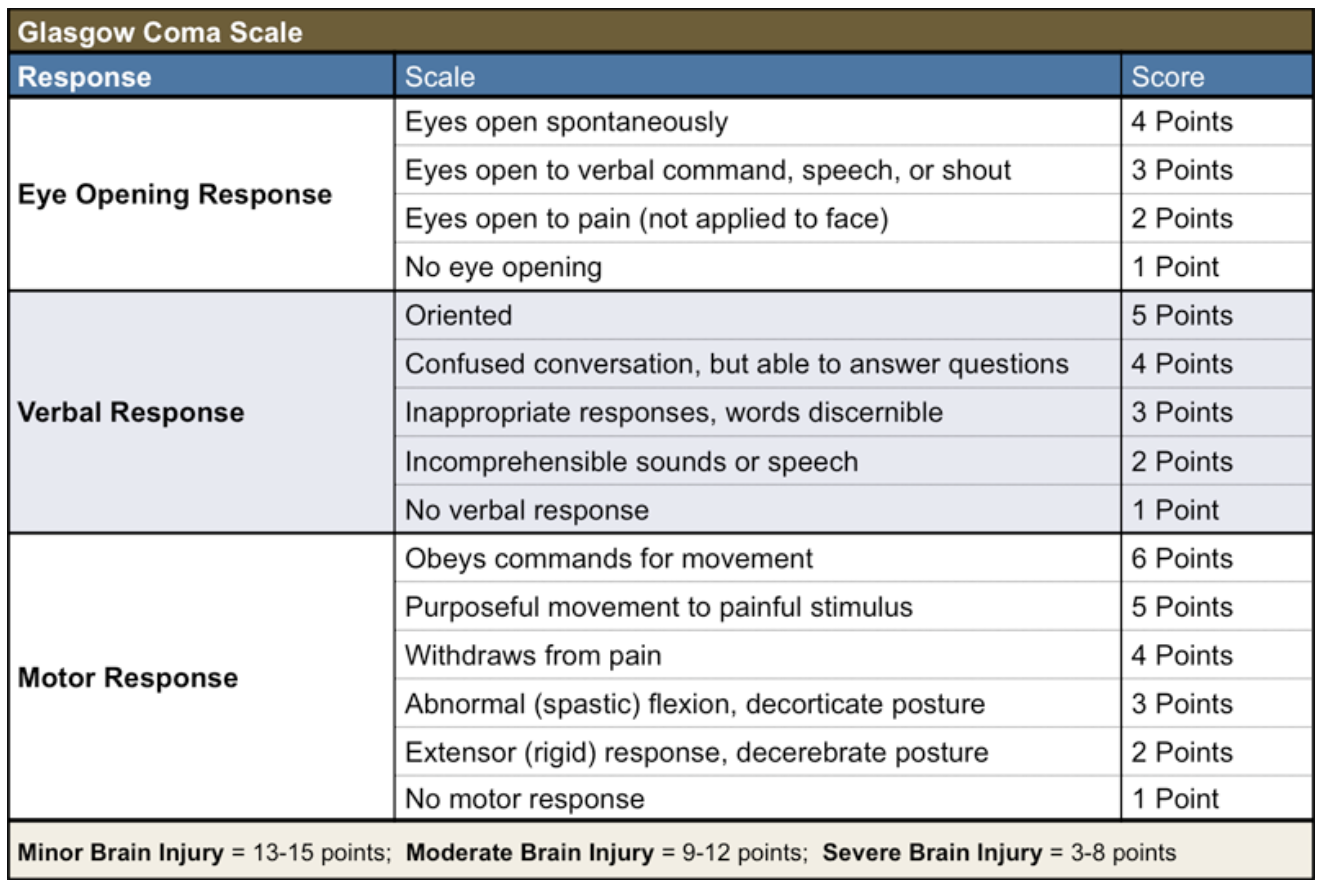
Task: Select the Severe Brain Injury footer text
Action: click(x=999, y=853)
